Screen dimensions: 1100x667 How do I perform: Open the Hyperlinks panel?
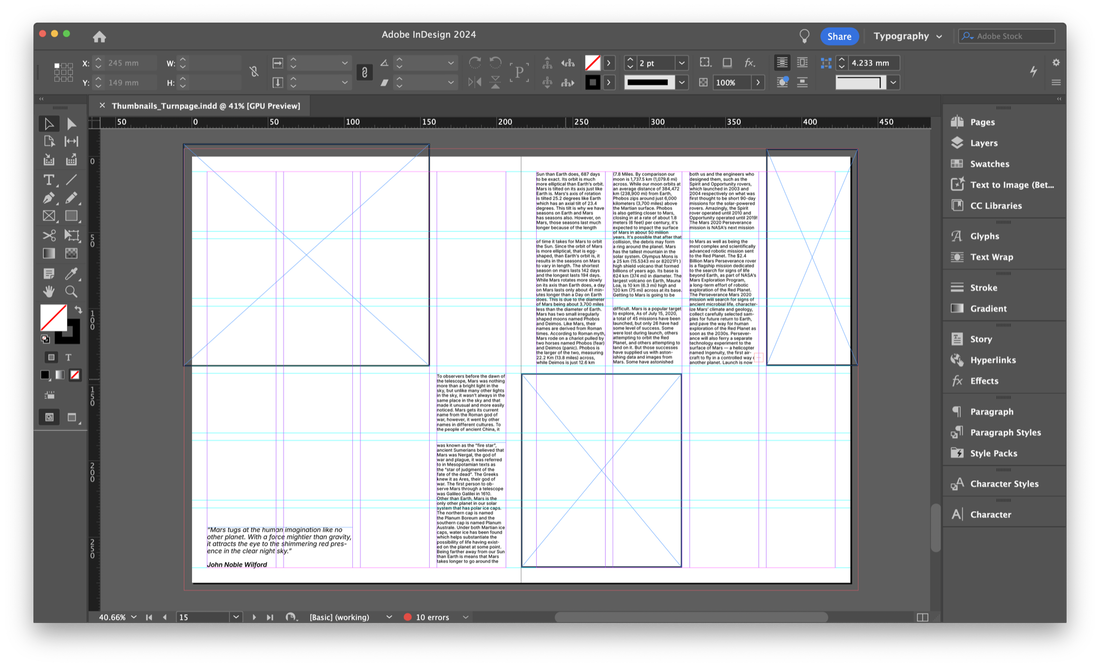993,361
